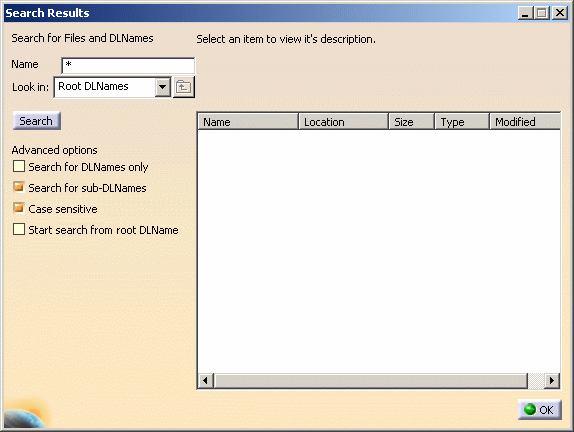Maximize the Search Results window
The image size is (574, 432).
coord(542,13)
